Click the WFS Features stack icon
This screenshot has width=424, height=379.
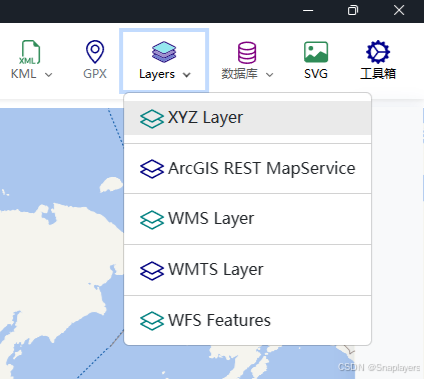click(152, 321)
